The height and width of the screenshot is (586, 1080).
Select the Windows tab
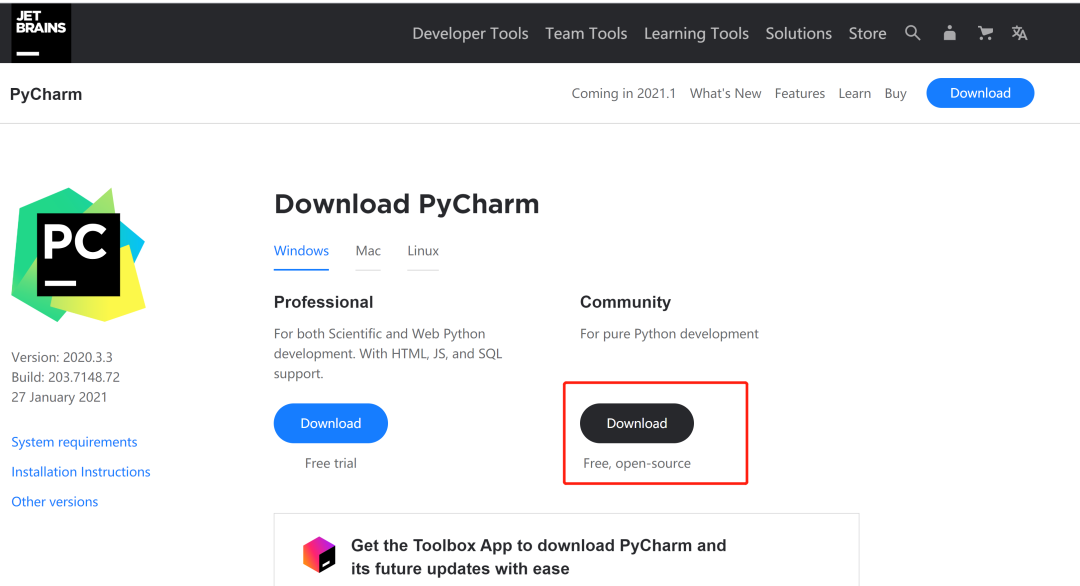pyautogui.click(x=301, y=251)
